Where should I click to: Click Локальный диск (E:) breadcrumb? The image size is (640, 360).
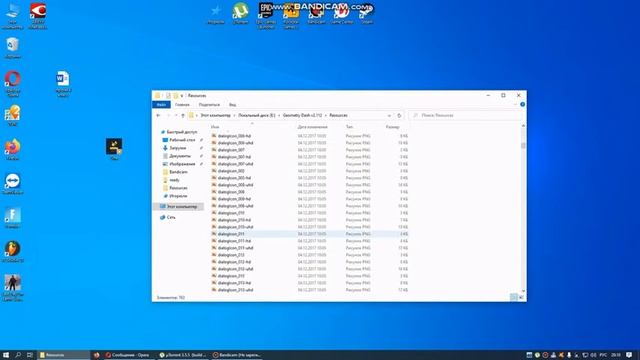pyautogui.click(x=257, y=116)
